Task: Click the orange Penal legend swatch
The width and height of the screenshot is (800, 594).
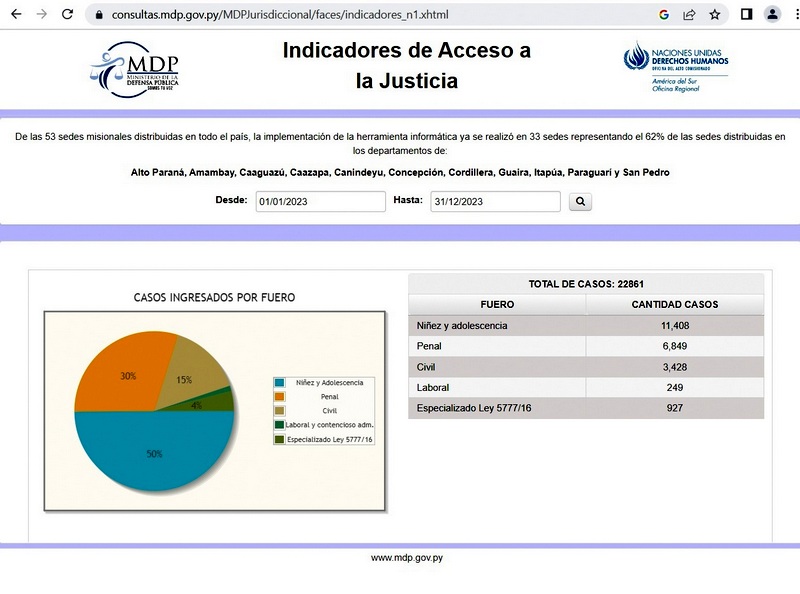Action: [x=279, y=397]
